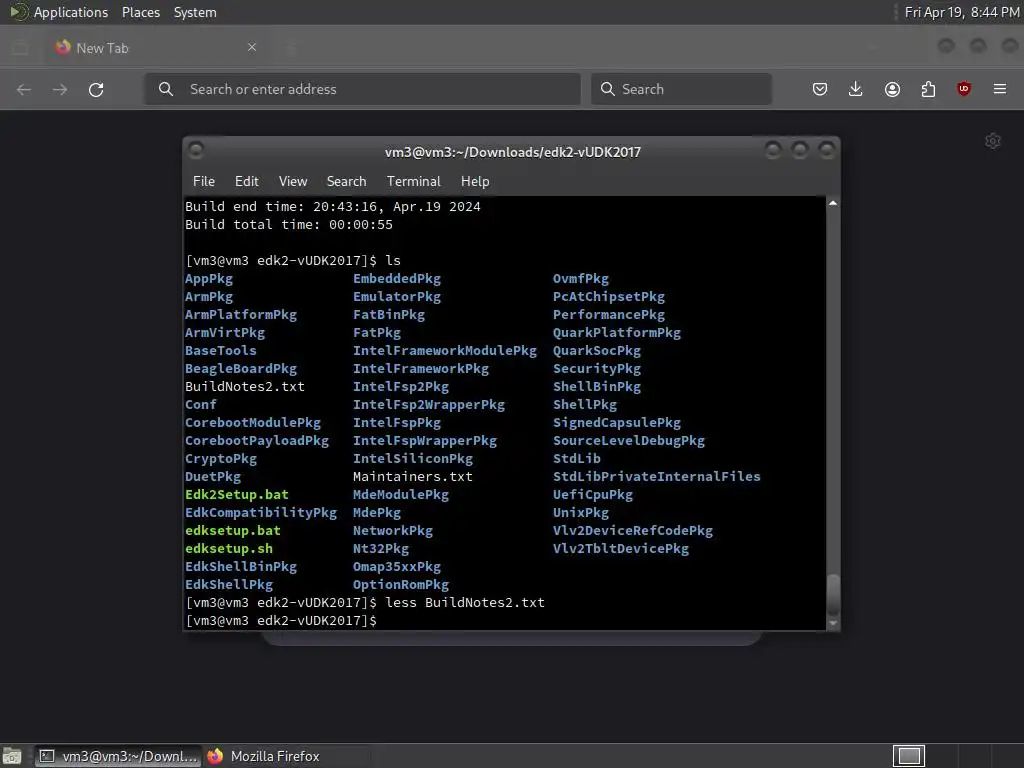Click the address bar search magnifier icon
This screenshot has height=768, width=1024.
(166, 89)
